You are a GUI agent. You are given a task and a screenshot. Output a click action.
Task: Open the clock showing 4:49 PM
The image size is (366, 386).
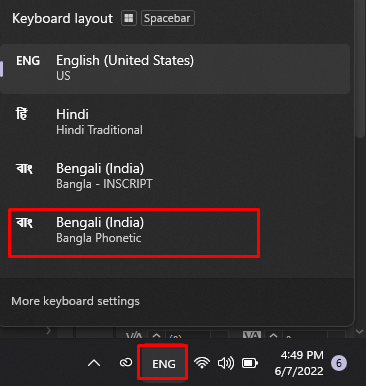[299, 363]
